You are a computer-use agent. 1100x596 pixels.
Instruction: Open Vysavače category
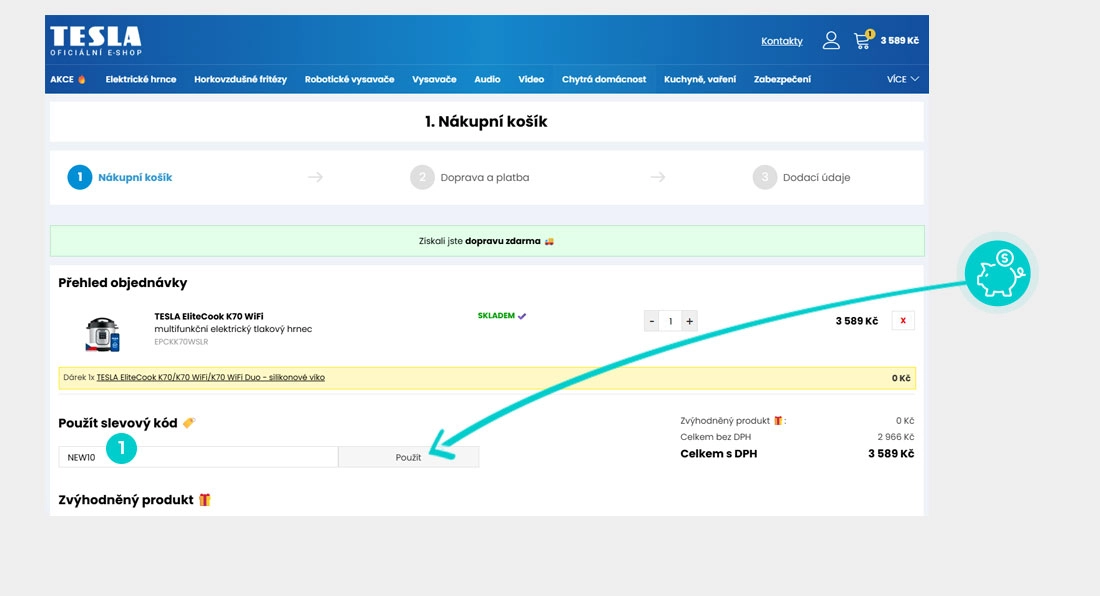pyautogui.click(x=434, y=79)
